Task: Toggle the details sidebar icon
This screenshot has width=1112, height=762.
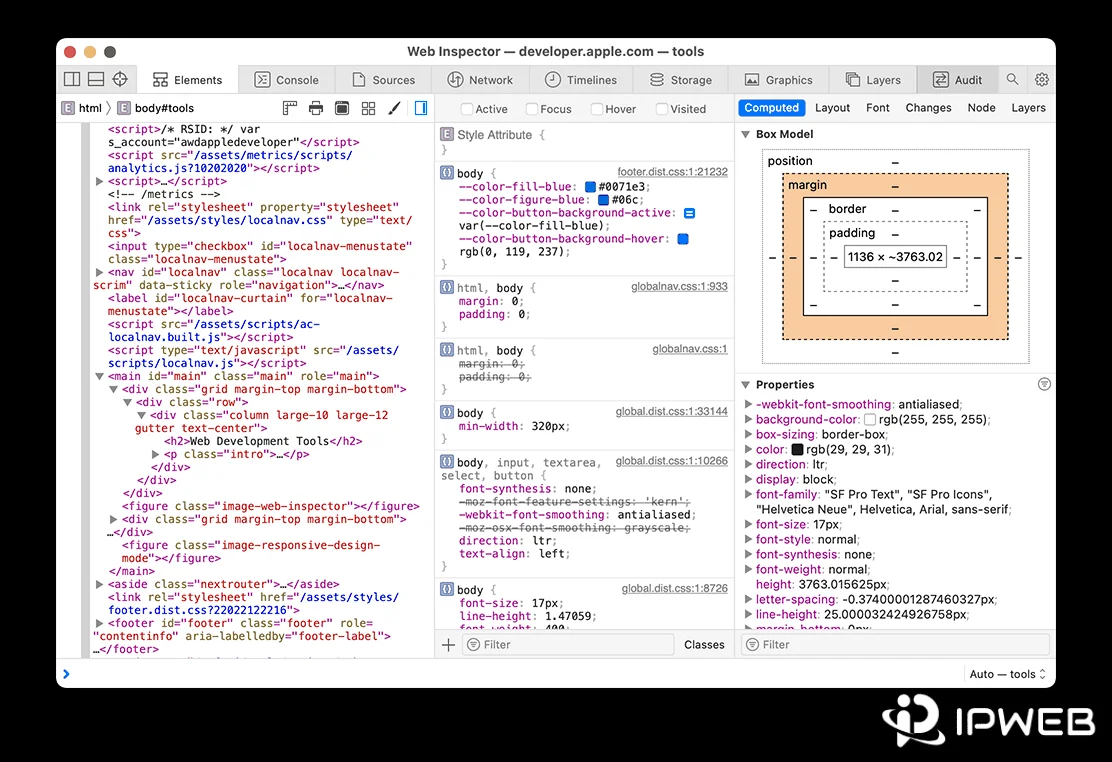Action: [421, 108]
